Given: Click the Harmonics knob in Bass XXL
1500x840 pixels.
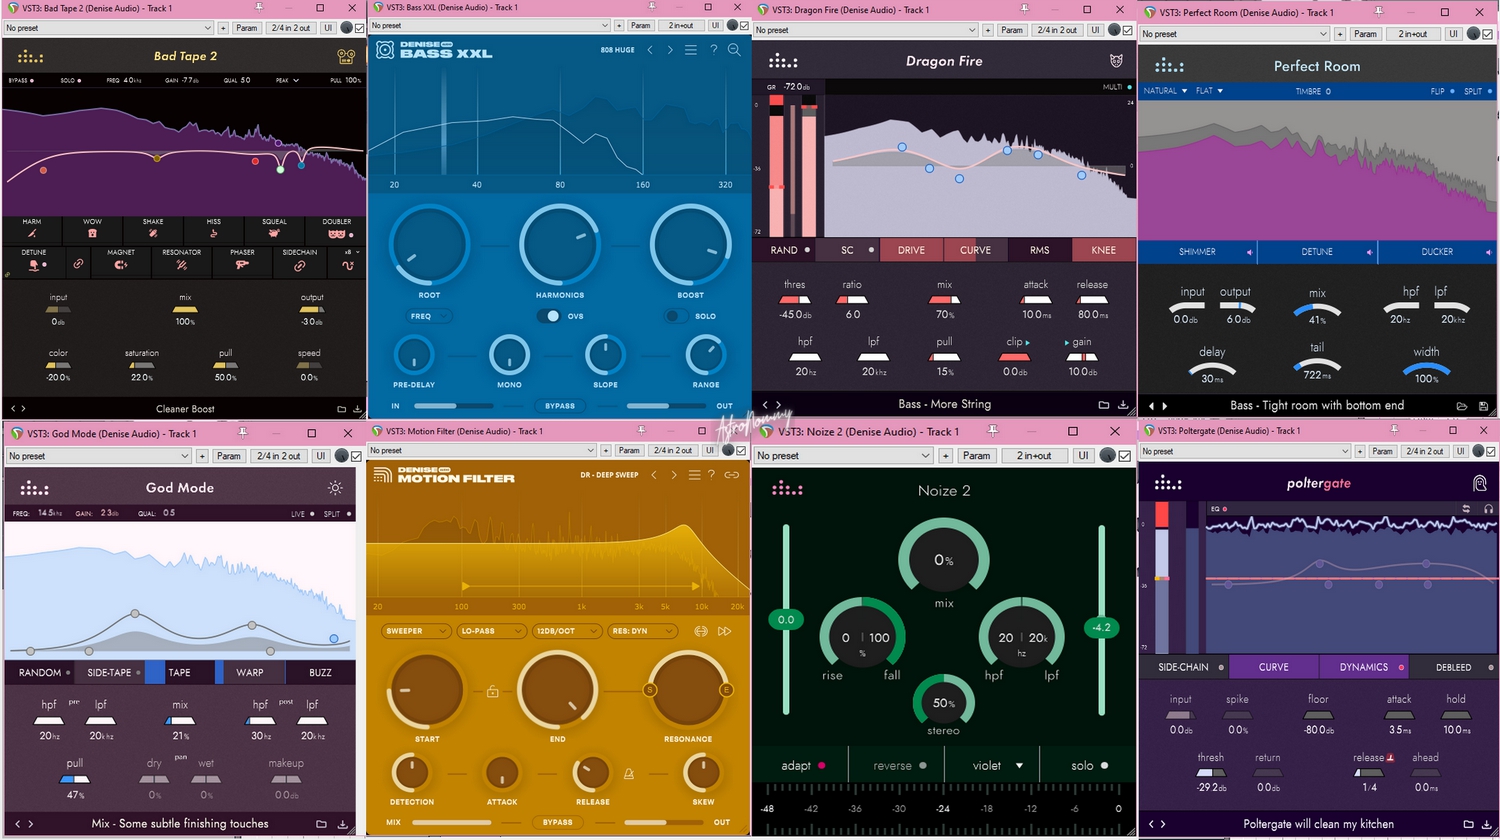Looking at the screenshot, I should point(560,244).
